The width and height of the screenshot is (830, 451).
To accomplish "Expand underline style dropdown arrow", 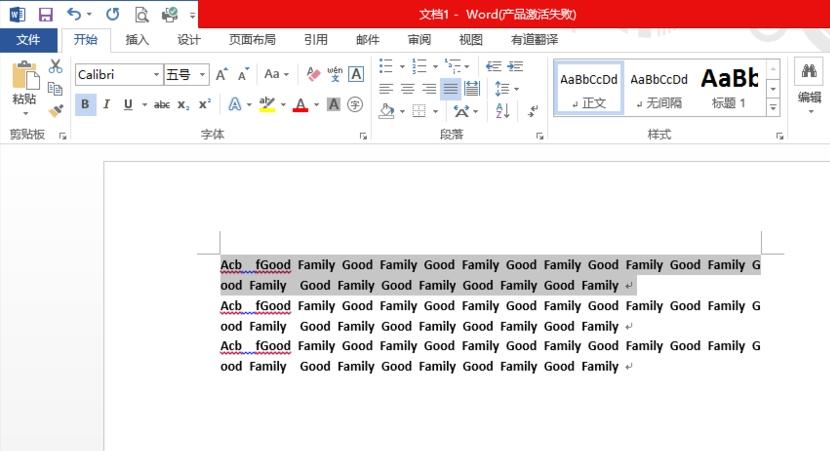I will point(144,105).
